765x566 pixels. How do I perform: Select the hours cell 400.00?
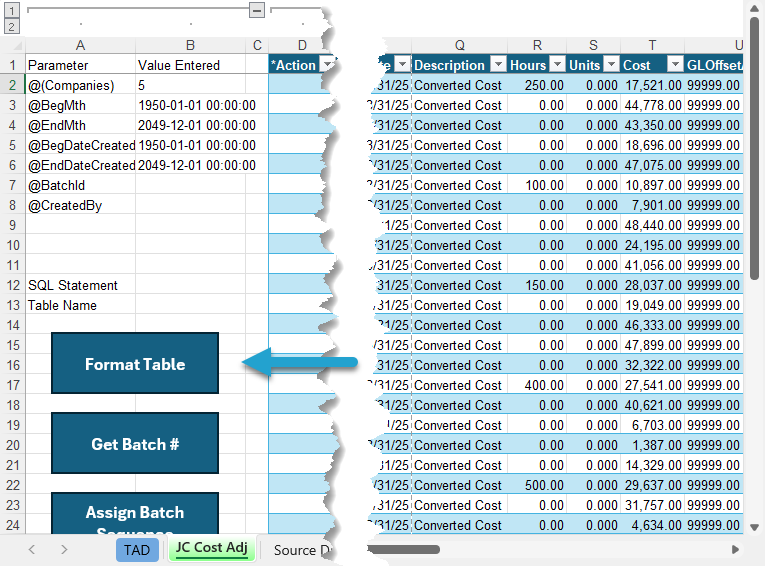pos(537,385)
